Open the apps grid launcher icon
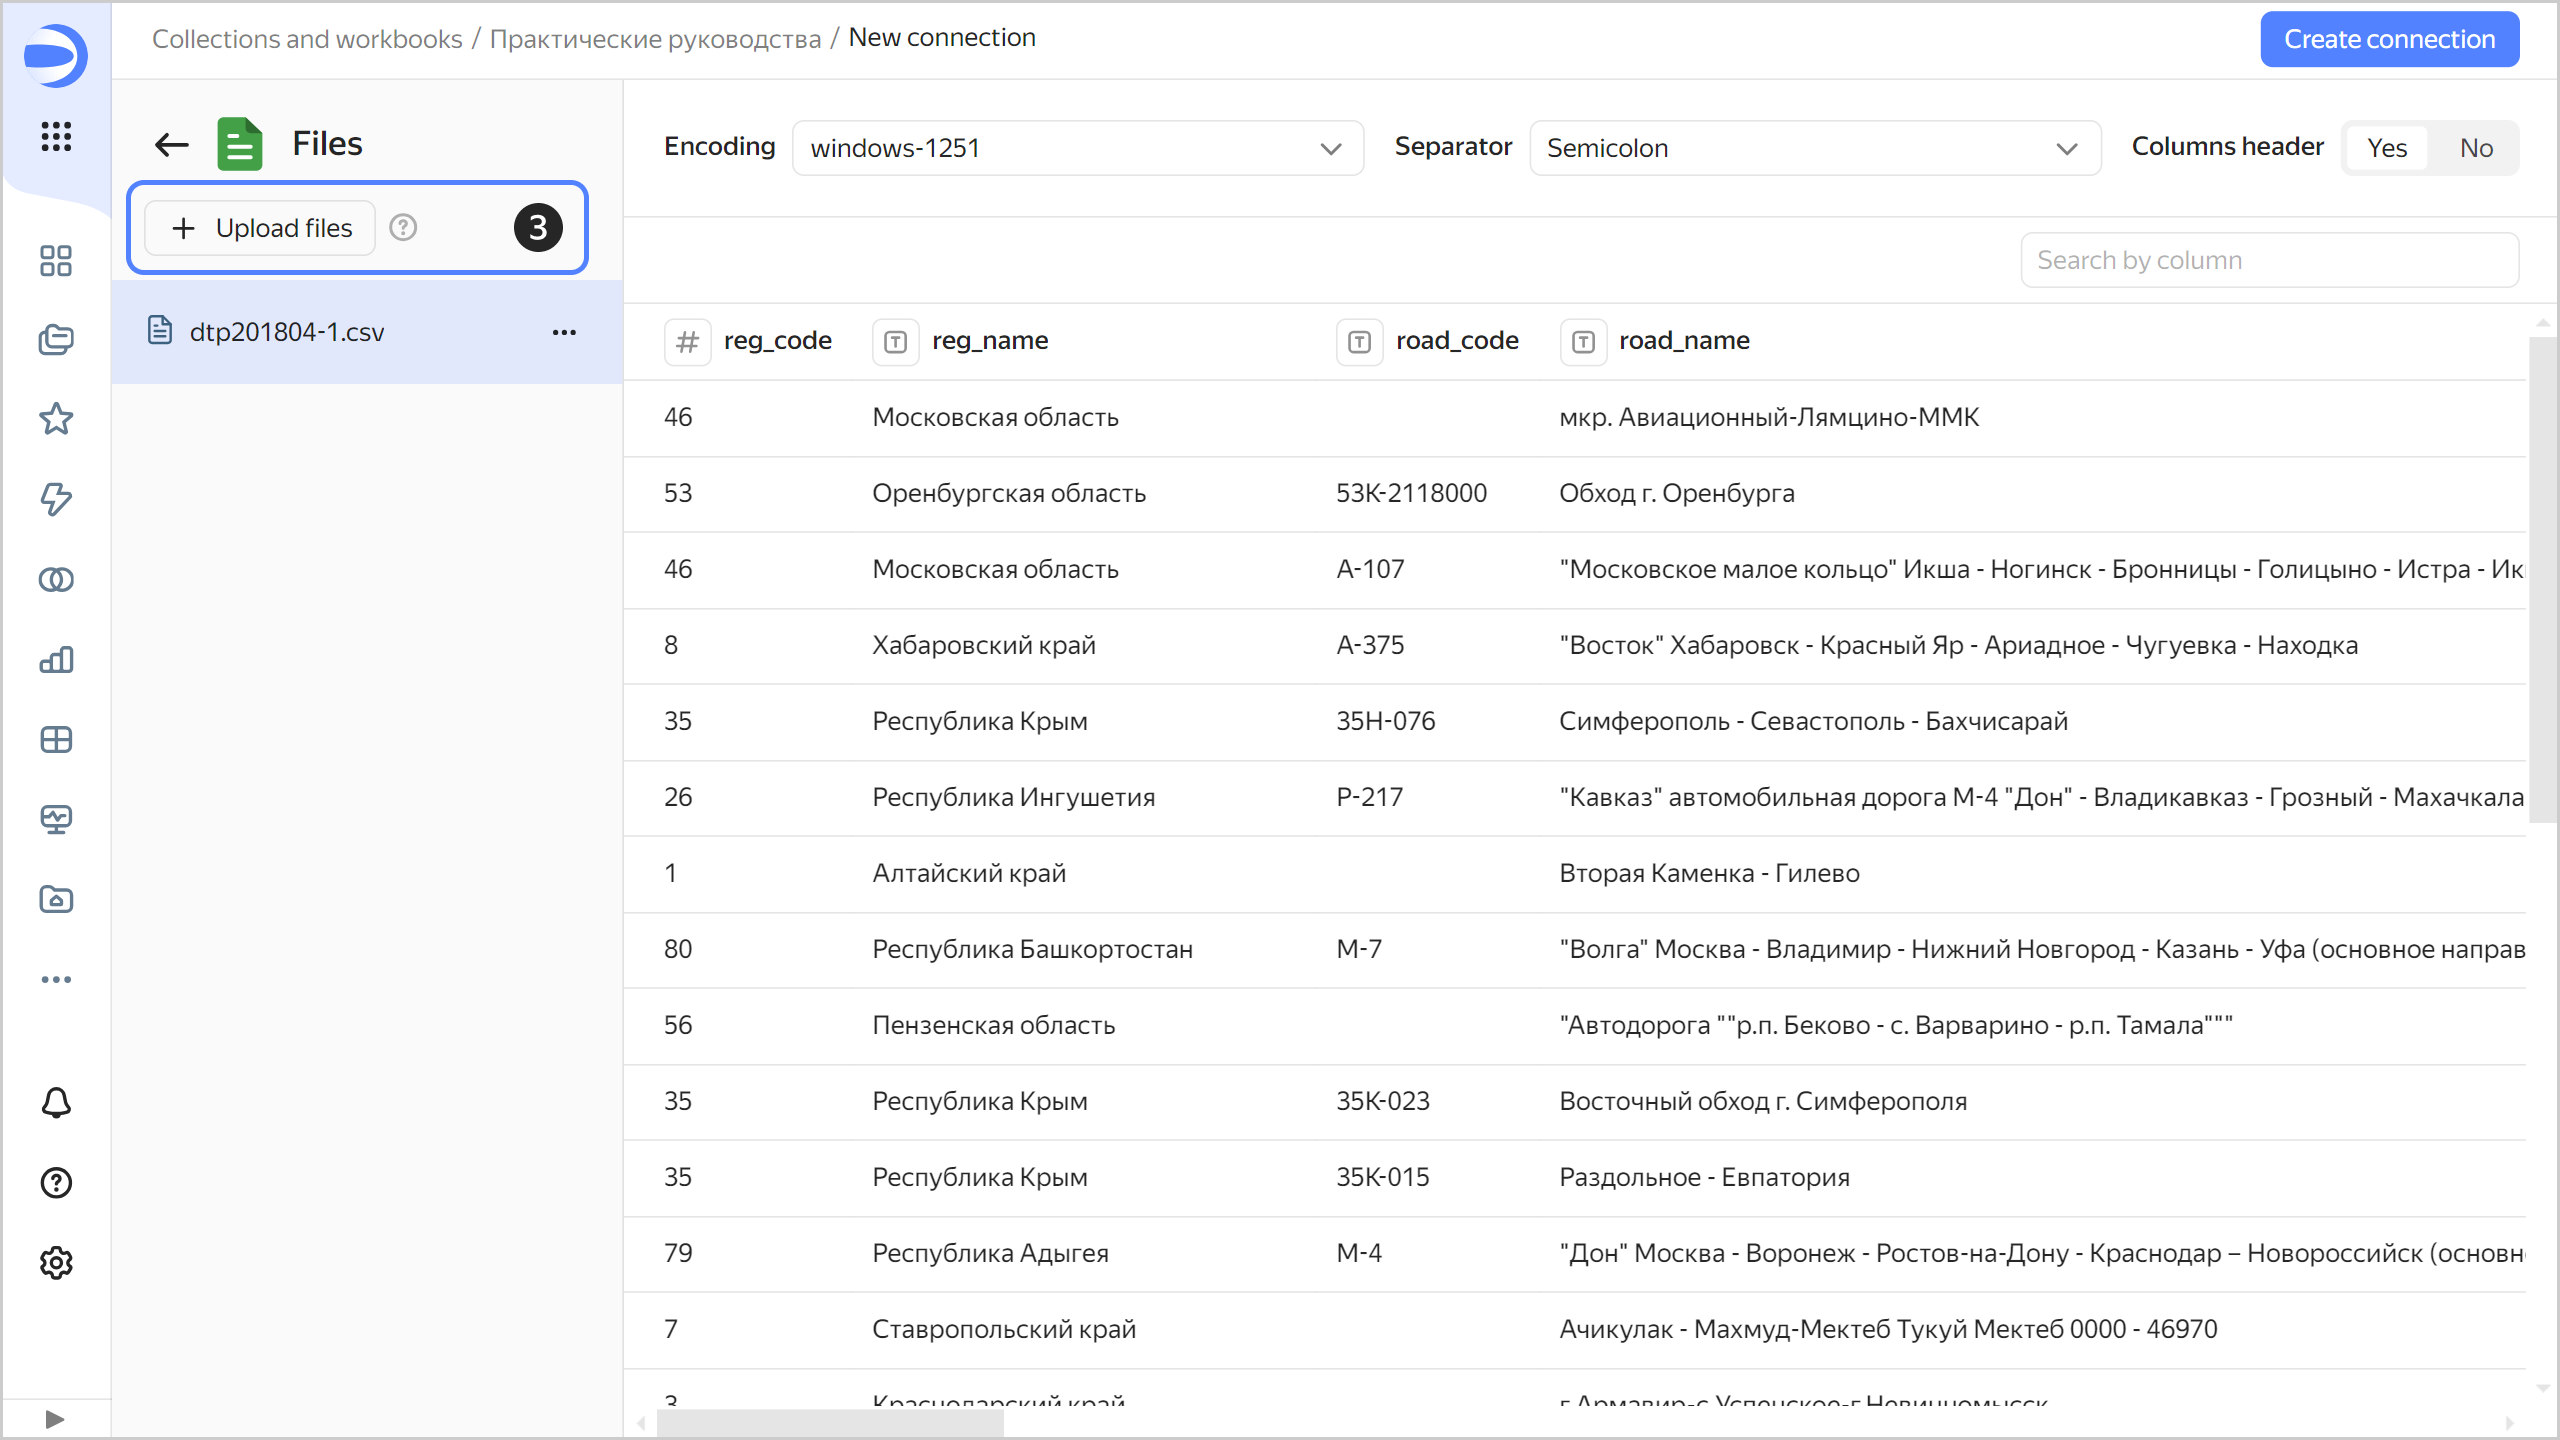2560x1440 pixels. click(x=56, y=136)
